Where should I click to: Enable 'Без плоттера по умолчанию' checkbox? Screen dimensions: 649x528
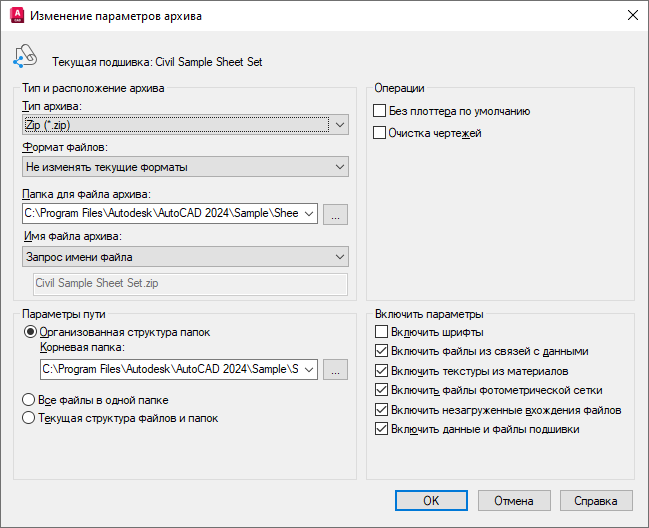click(380, 111)
